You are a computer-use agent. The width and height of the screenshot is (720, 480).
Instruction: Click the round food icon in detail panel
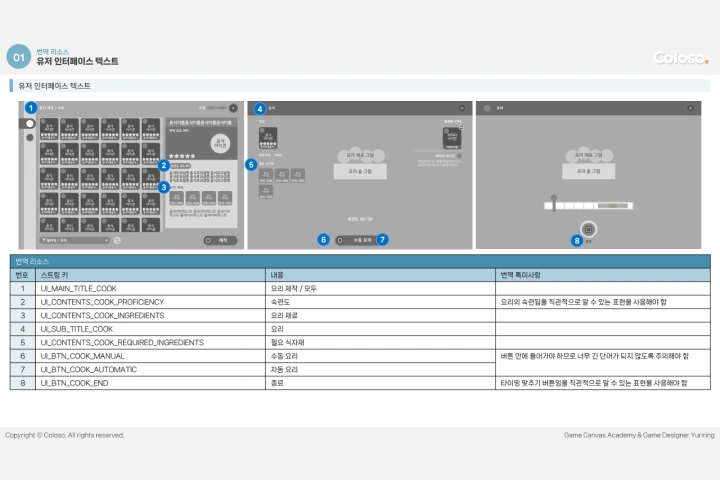point(220,143)
